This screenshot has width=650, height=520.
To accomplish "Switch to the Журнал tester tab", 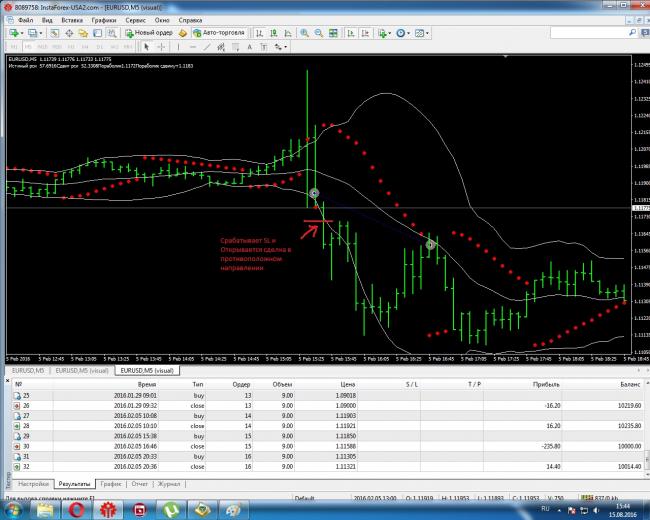I will click(167, 483).
